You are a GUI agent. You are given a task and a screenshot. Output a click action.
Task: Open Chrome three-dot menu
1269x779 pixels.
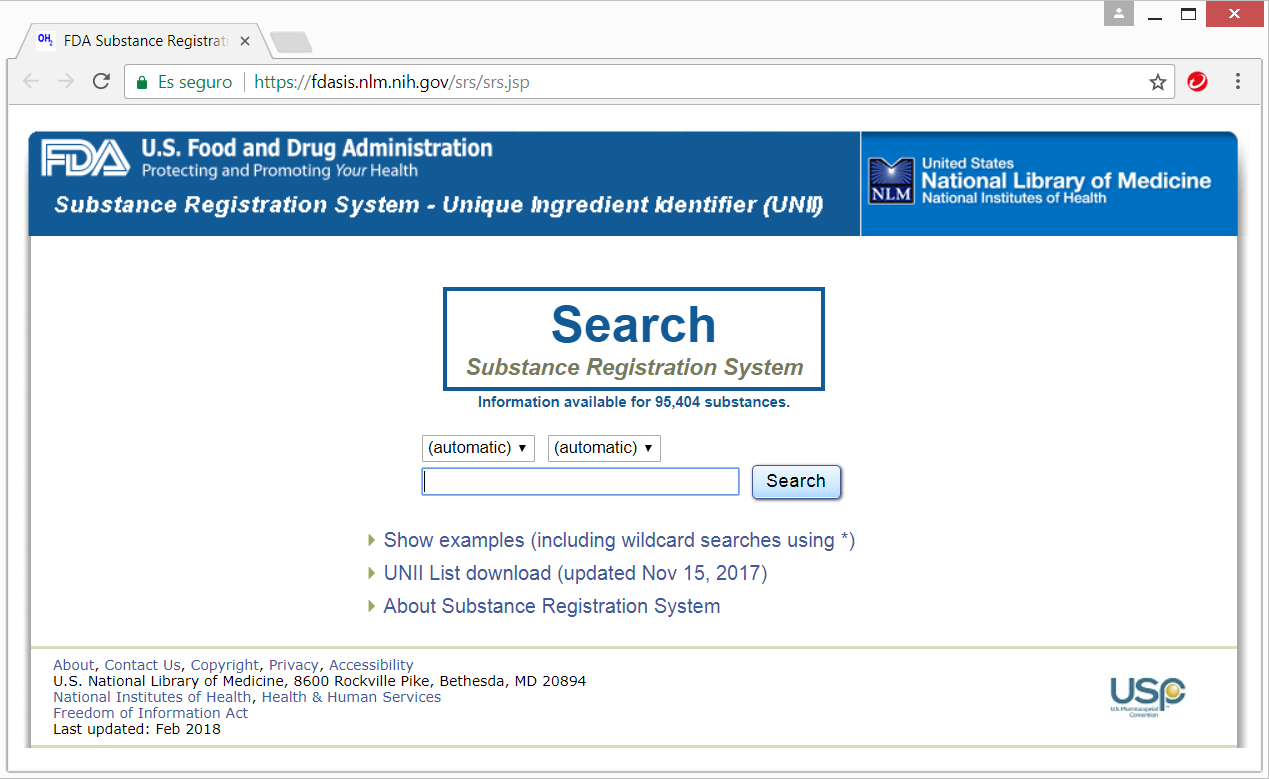coord(1238,82)
